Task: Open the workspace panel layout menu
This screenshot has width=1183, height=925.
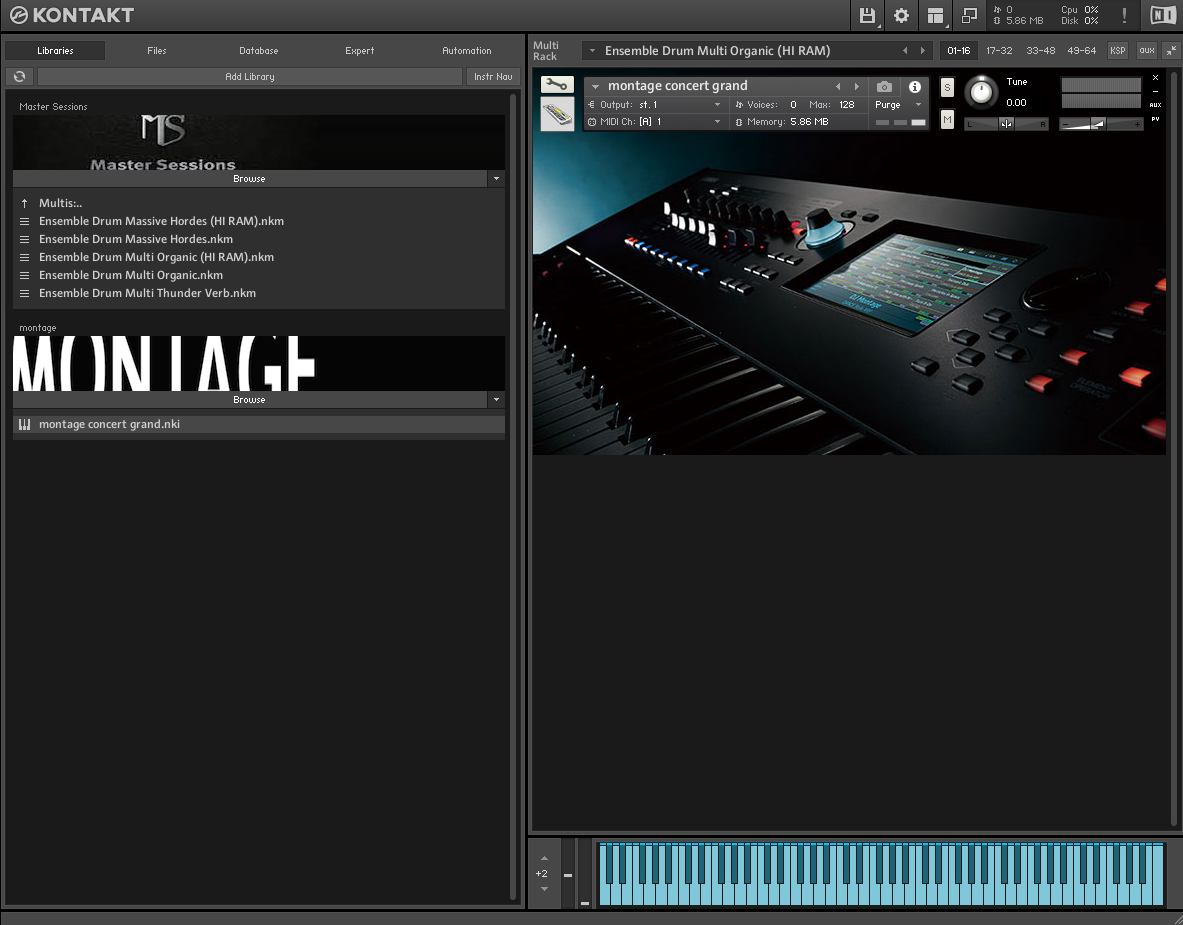Action: (x=936, y=15)
